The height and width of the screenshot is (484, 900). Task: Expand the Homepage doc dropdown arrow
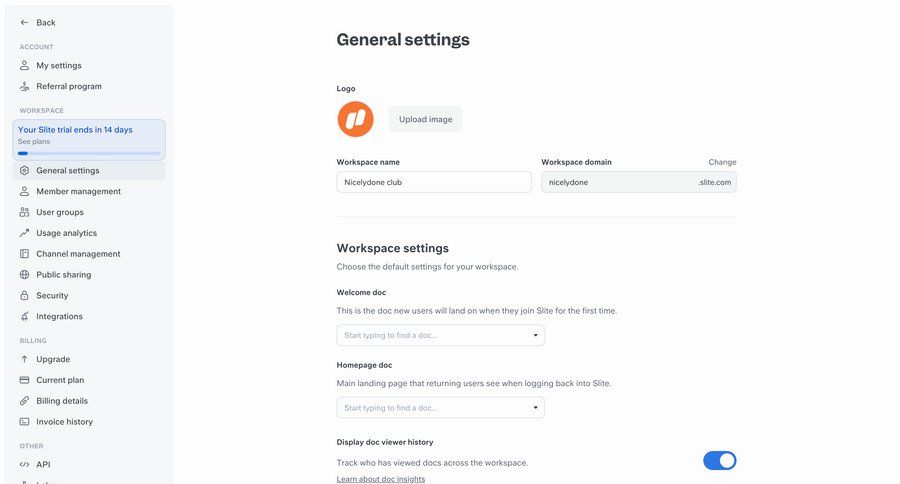pyautogui.click(x=537, y=407)
